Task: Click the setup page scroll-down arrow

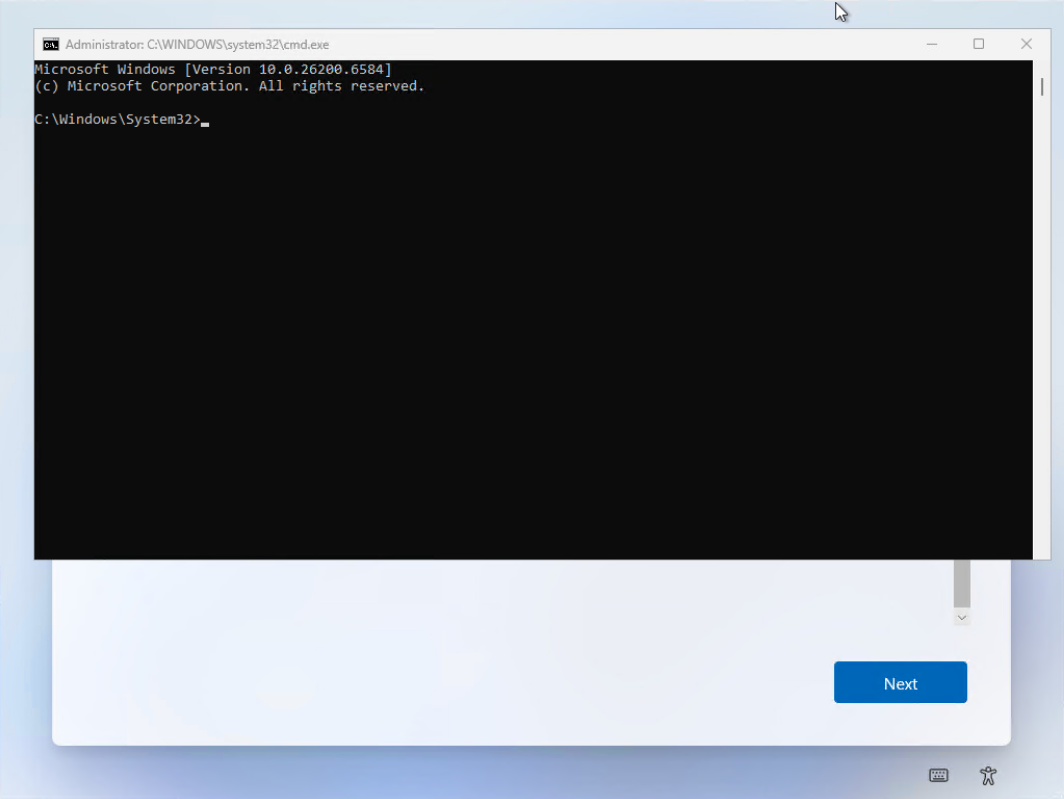Action: pyautogui.click(x=962, y=617)
